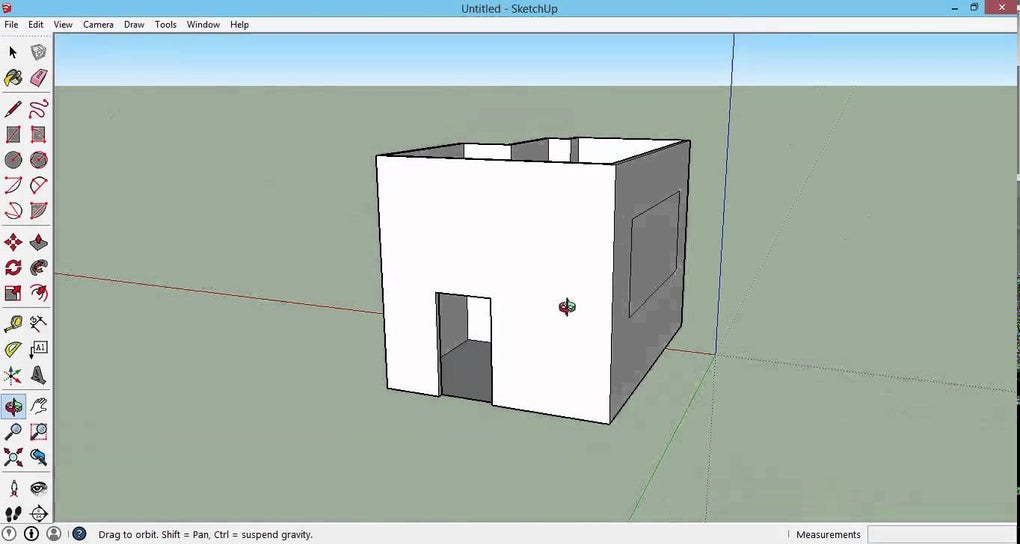Select the Pan hand tool
The width and height of the screenshot is (1020, 544).
point(38,407)
